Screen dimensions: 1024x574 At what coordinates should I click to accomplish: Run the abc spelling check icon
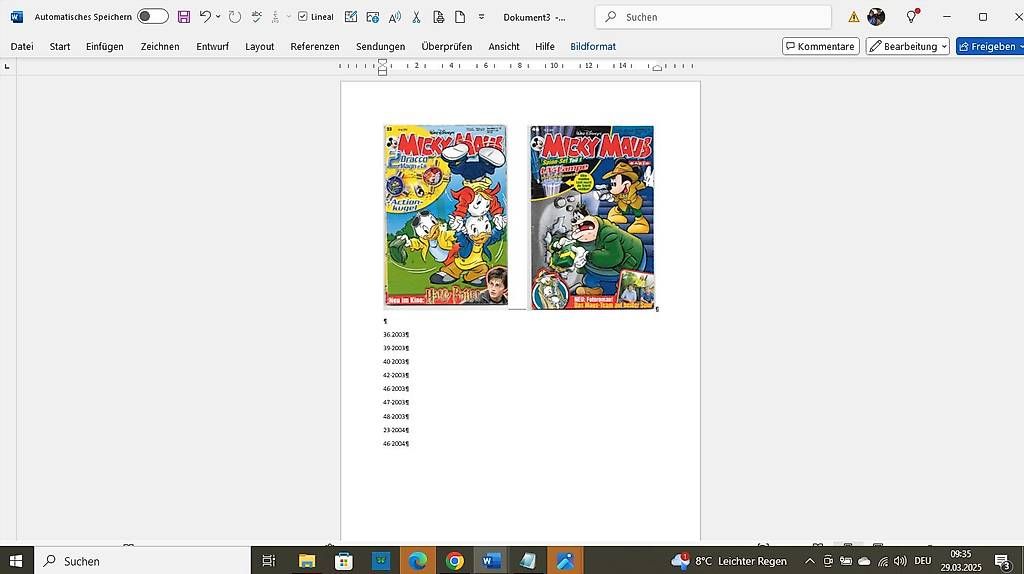[257, 17]
